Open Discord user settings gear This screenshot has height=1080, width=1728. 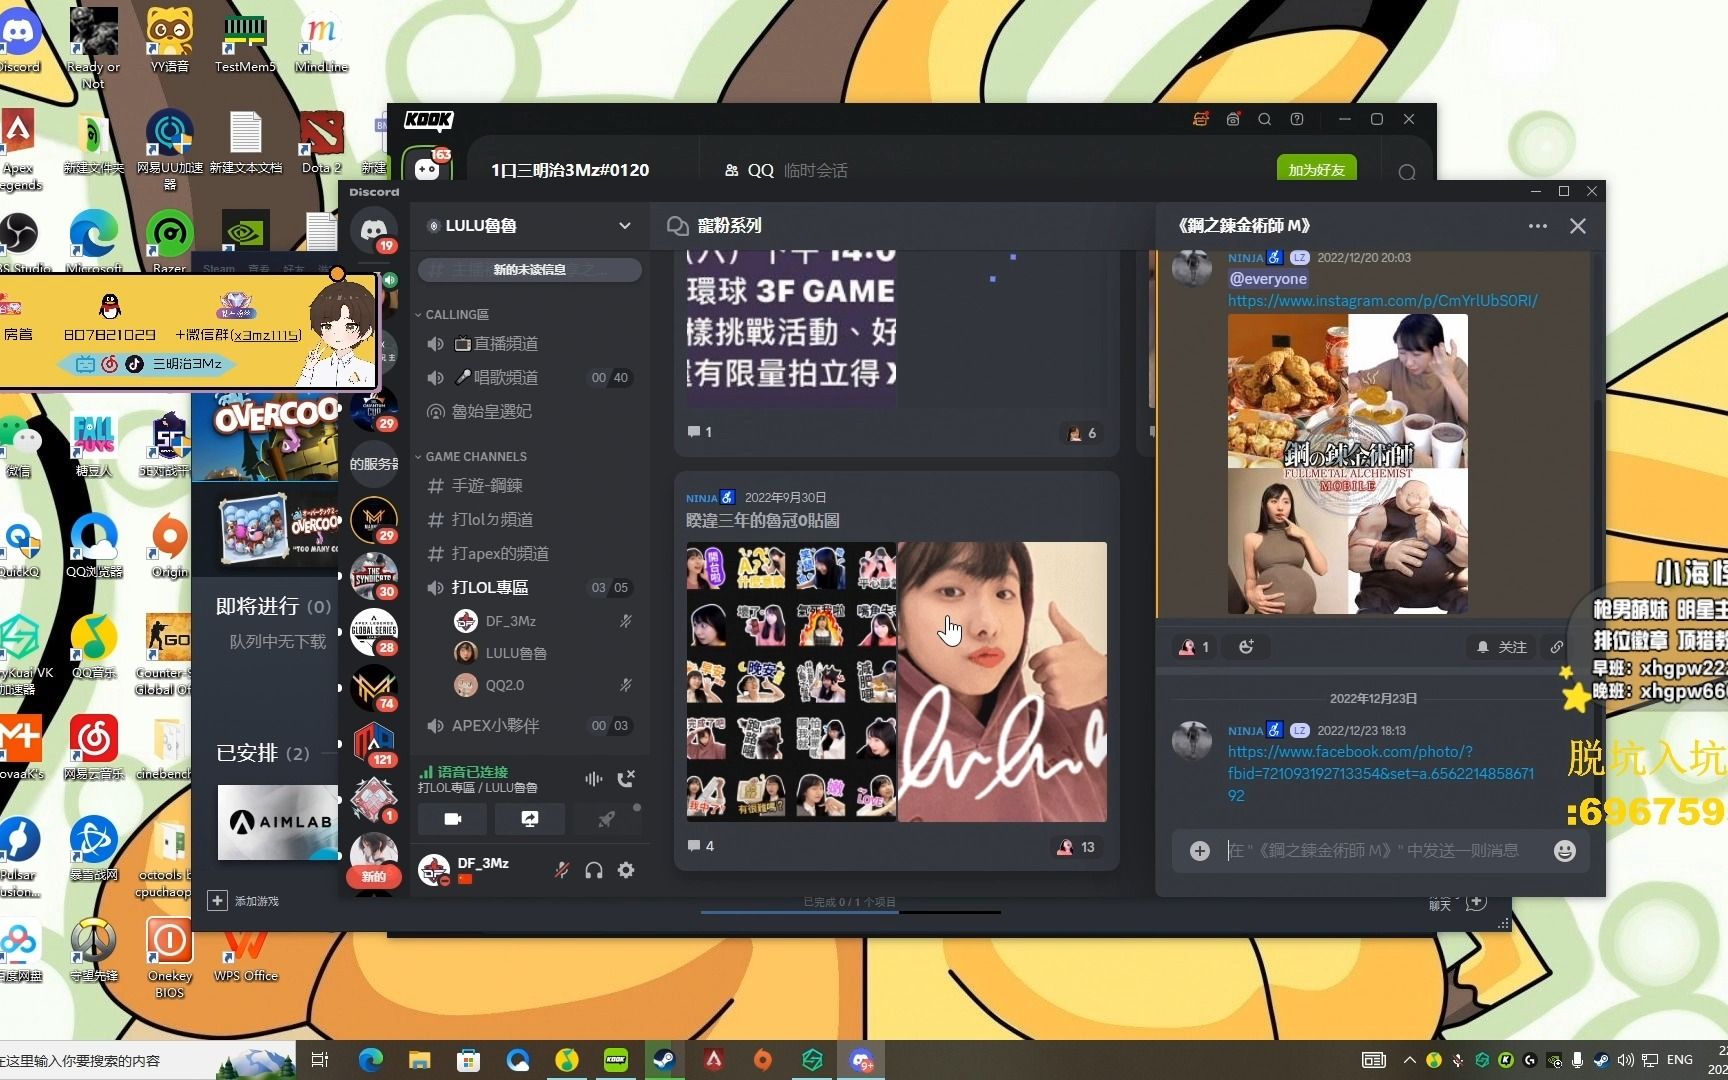click(x=626, y=870)
